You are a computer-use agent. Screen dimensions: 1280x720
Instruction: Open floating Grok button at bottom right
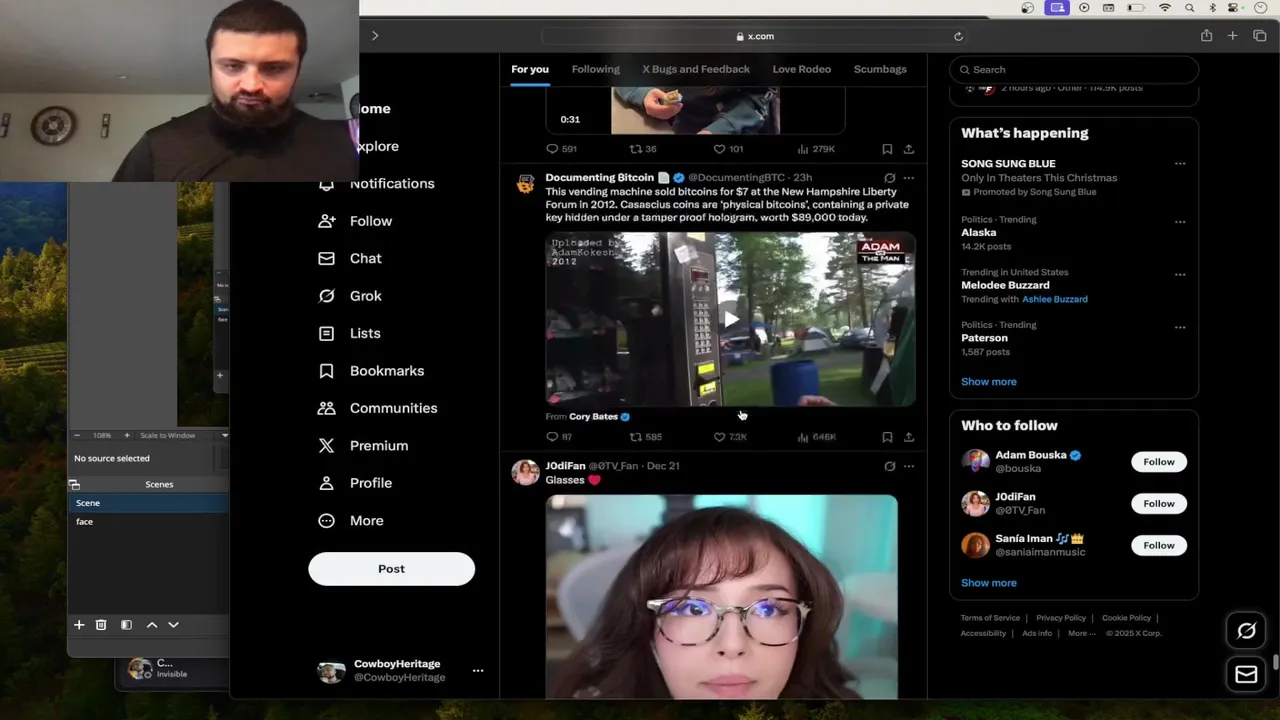click(1246, 631)
